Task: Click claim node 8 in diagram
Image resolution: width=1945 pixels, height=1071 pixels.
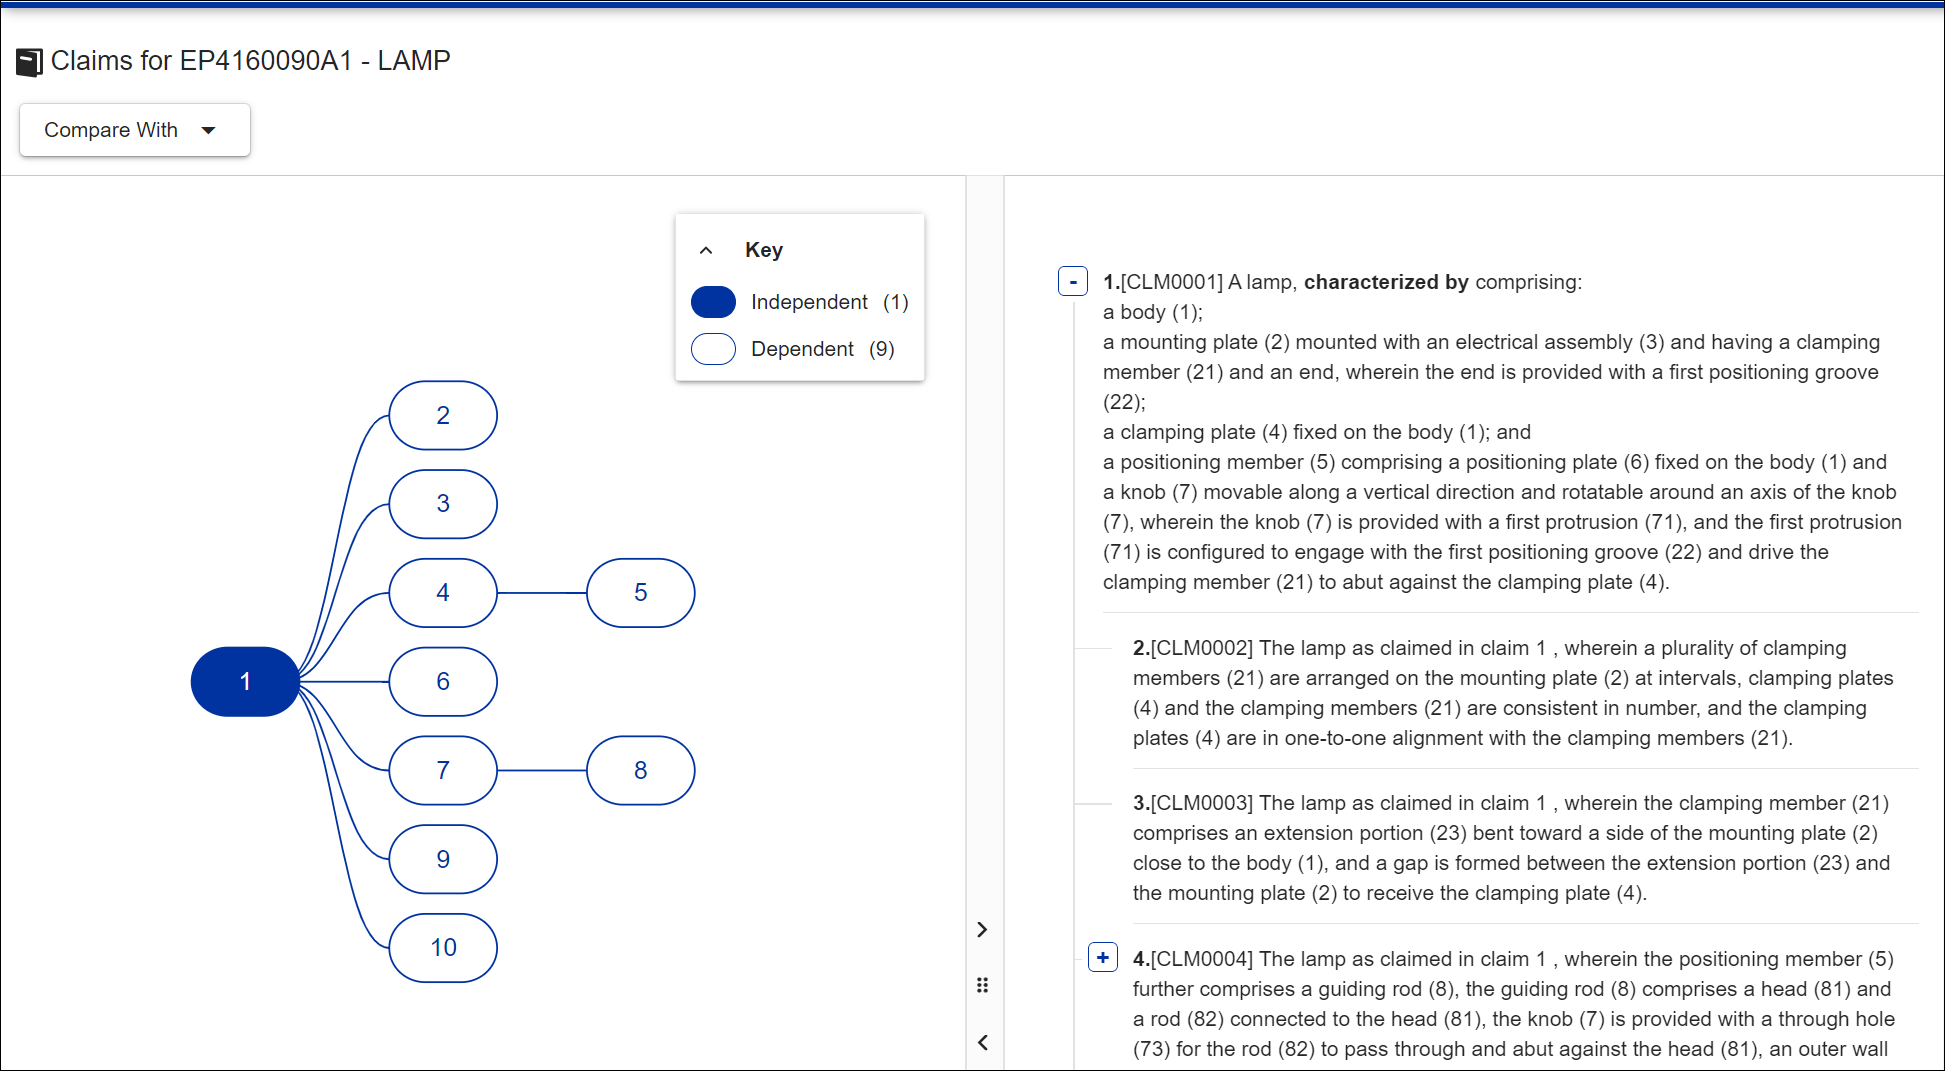Action: point(640,771)
